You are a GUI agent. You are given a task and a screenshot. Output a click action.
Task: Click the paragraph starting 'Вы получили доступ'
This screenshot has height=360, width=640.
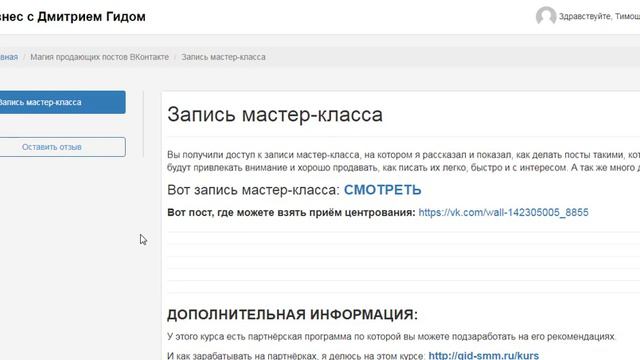[x=403, y=161]
